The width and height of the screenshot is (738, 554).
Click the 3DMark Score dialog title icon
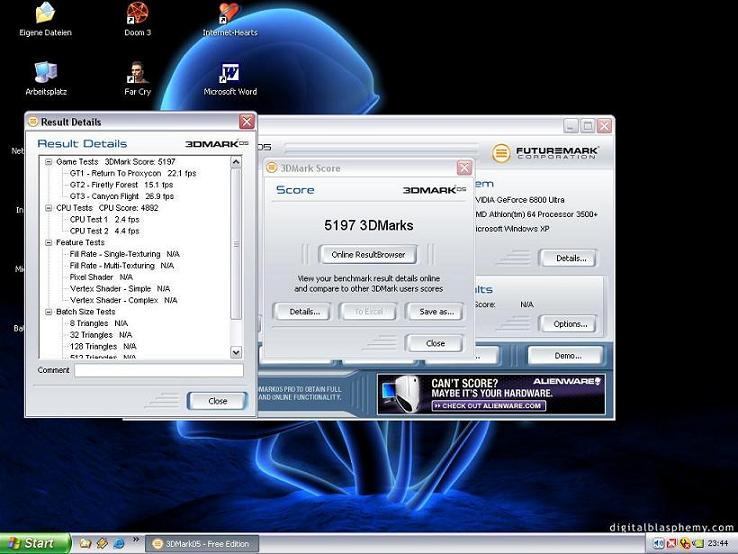[272, 168]
